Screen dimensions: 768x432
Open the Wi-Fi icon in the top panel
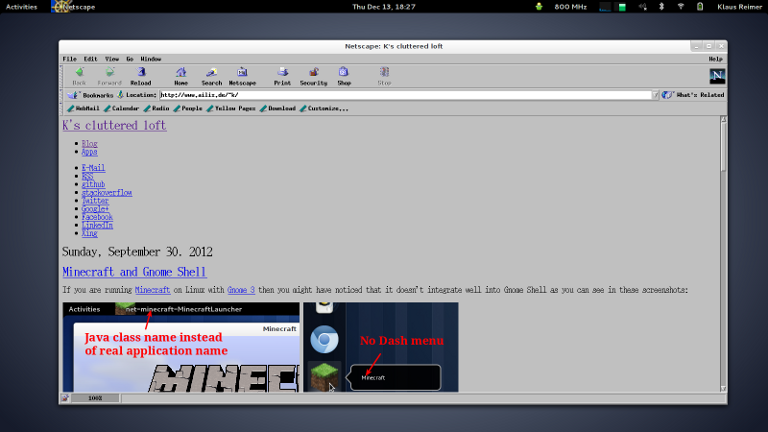point(680,7)
